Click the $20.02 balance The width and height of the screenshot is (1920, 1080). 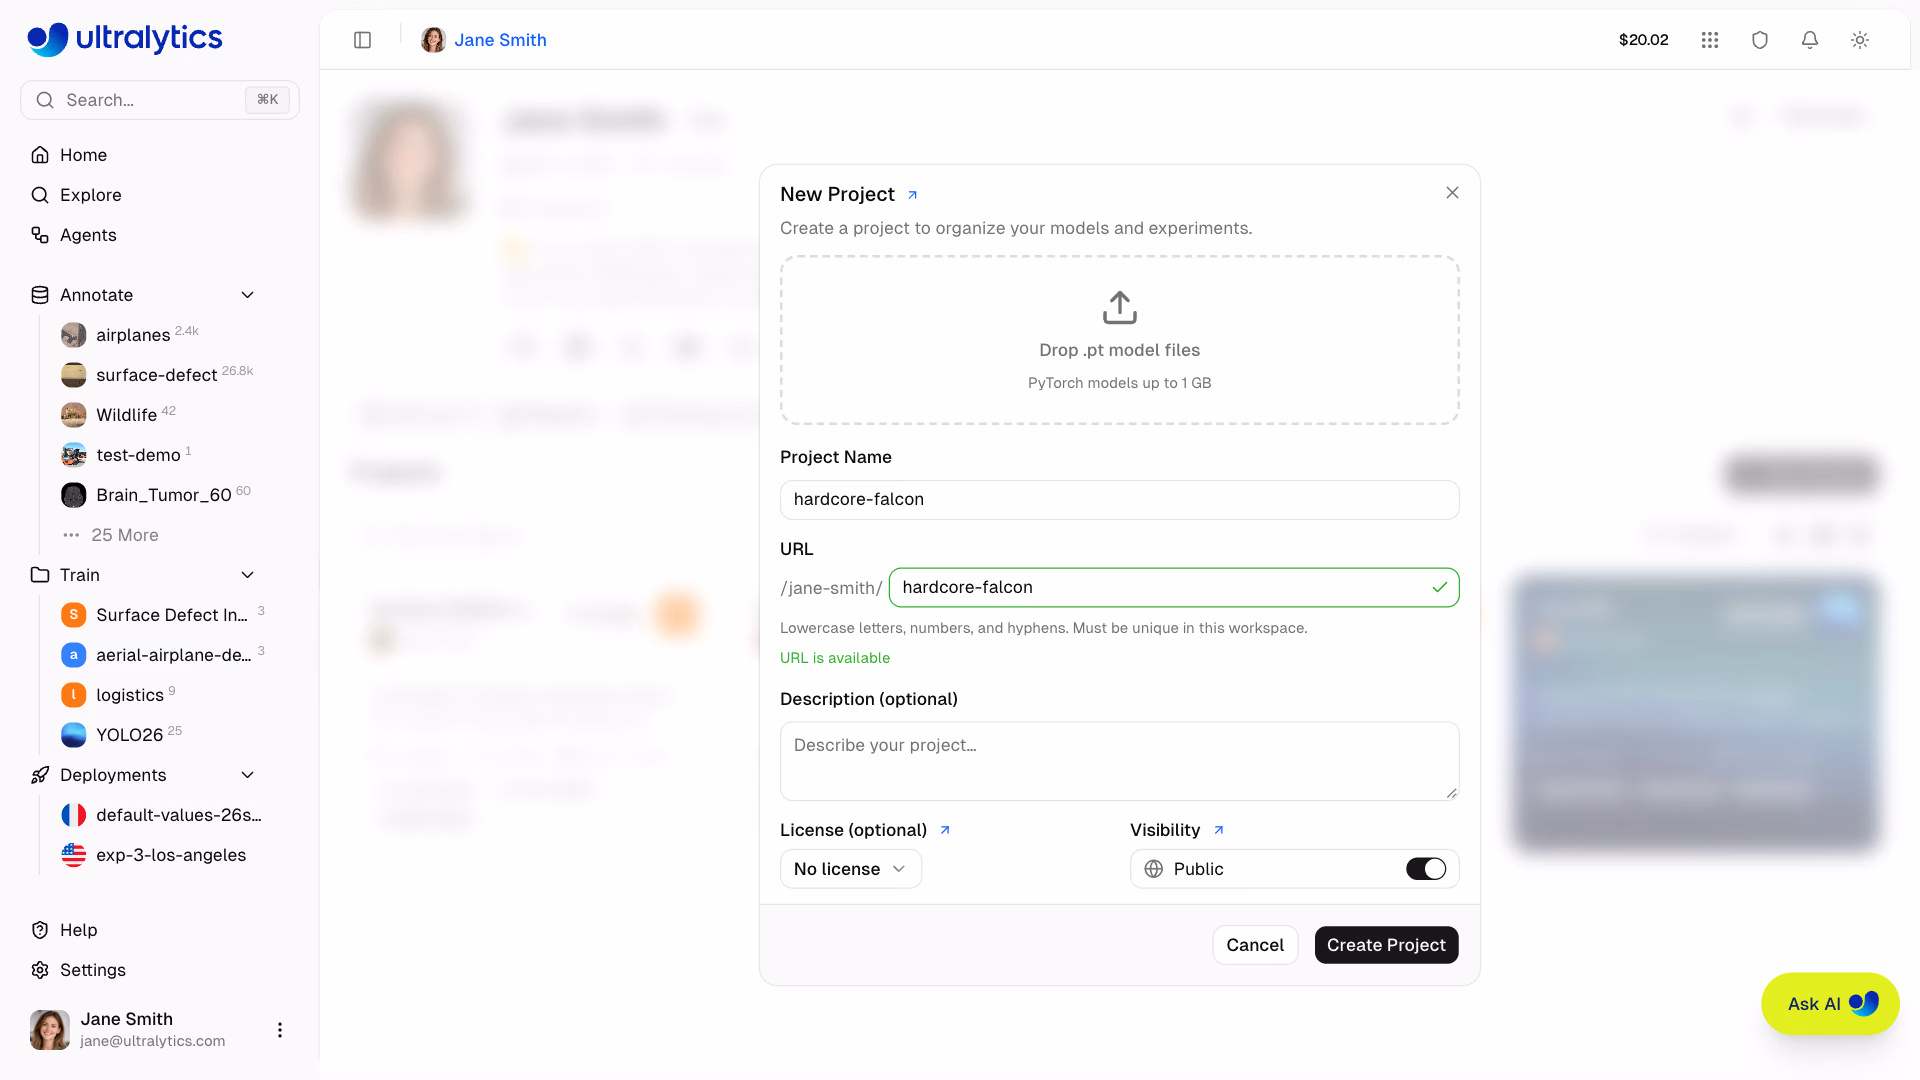1643,40
